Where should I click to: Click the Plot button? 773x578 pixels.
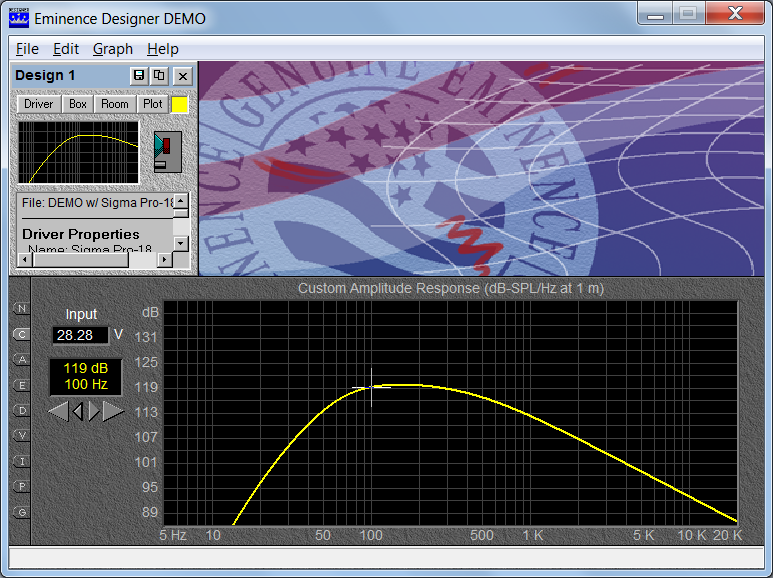tap(152, 104)
